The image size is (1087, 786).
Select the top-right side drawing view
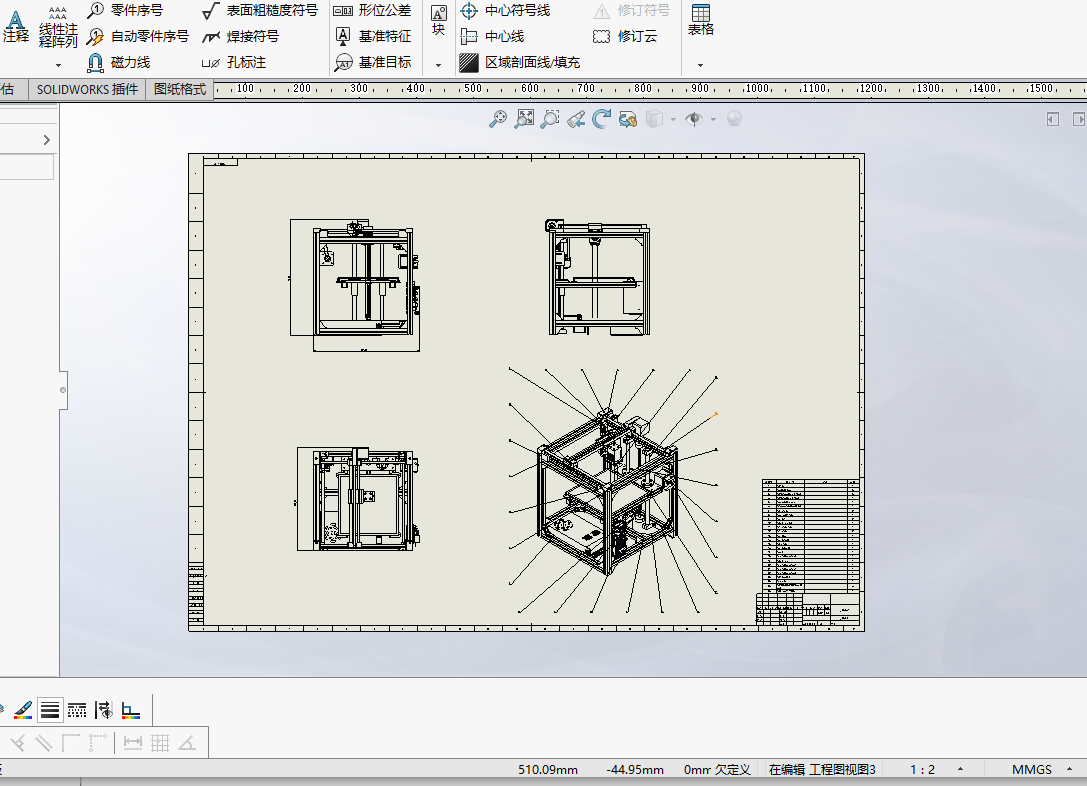tap(599, 277)
